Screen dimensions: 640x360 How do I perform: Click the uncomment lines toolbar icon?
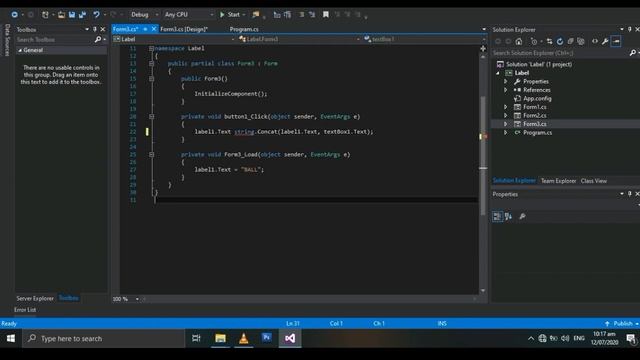[312, 15]
